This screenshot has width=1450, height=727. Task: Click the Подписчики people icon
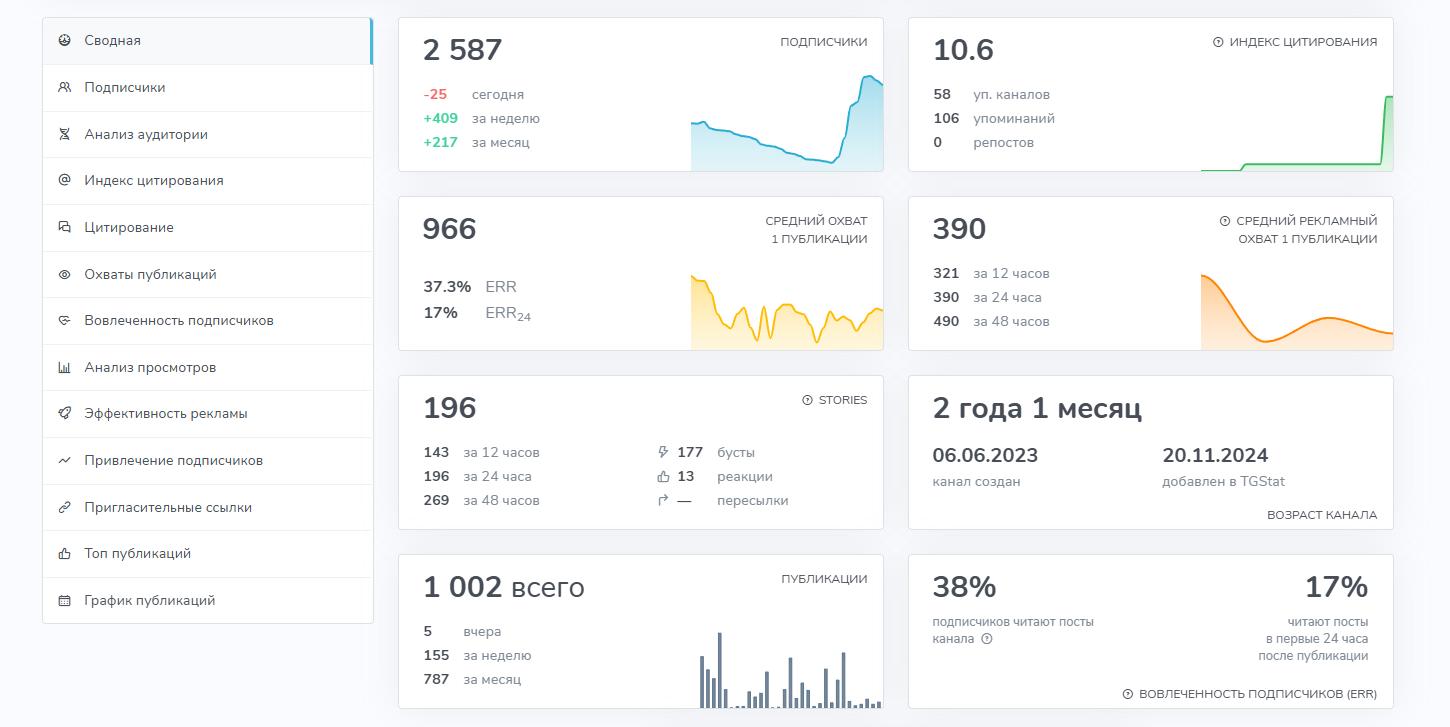coord(64,88)
